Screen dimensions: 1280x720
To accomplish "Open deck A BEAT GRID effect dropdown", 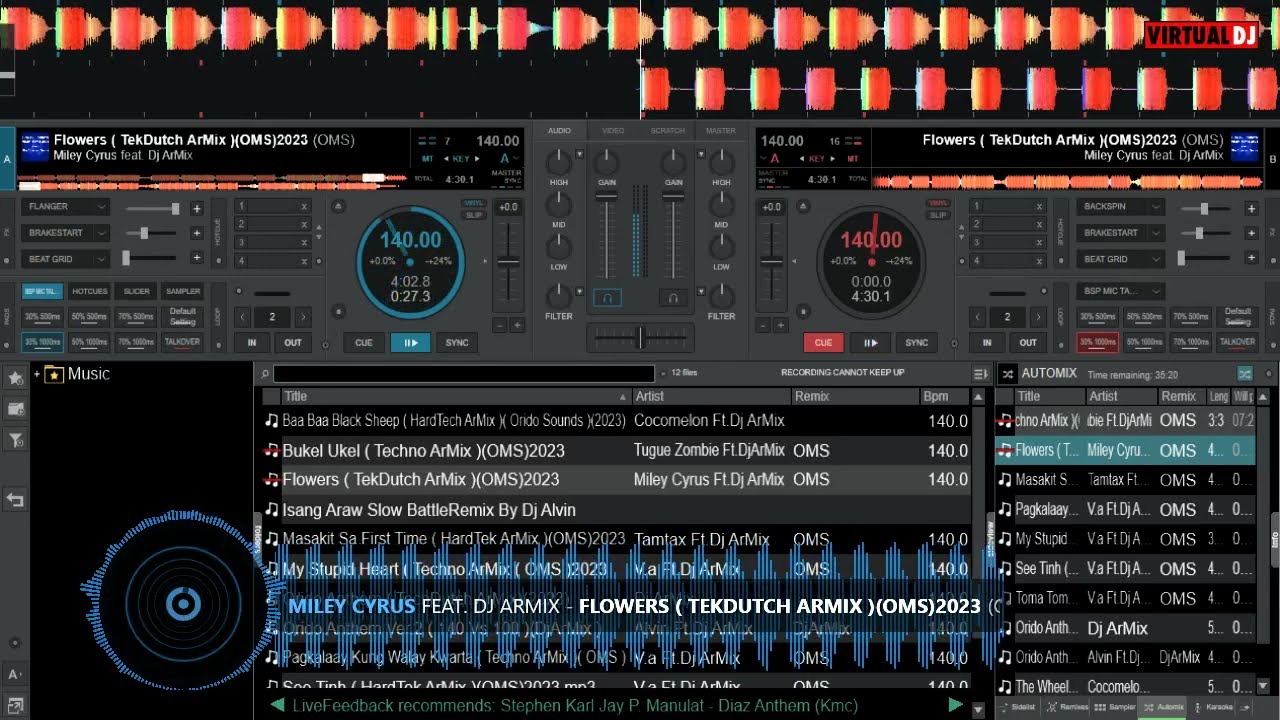I will click(65, 258).
